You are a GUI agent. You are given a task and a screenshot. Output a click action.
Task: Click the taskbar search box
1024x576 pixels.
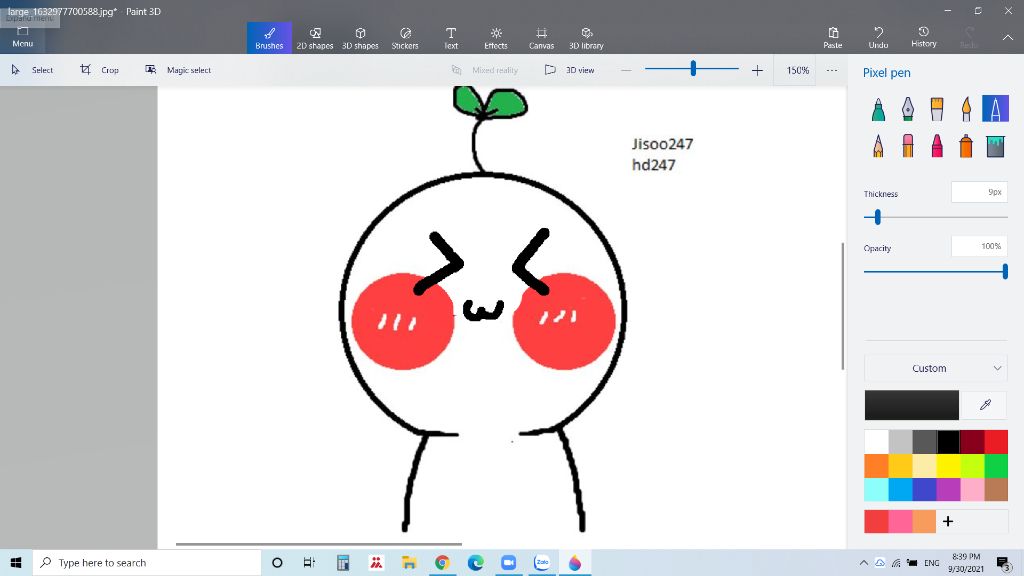point(147,562)
